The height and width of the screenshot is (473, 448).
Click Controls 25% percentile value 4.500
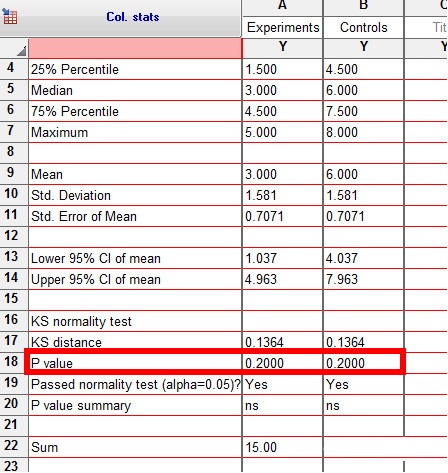pyautogui.click(x=342, y=69)
